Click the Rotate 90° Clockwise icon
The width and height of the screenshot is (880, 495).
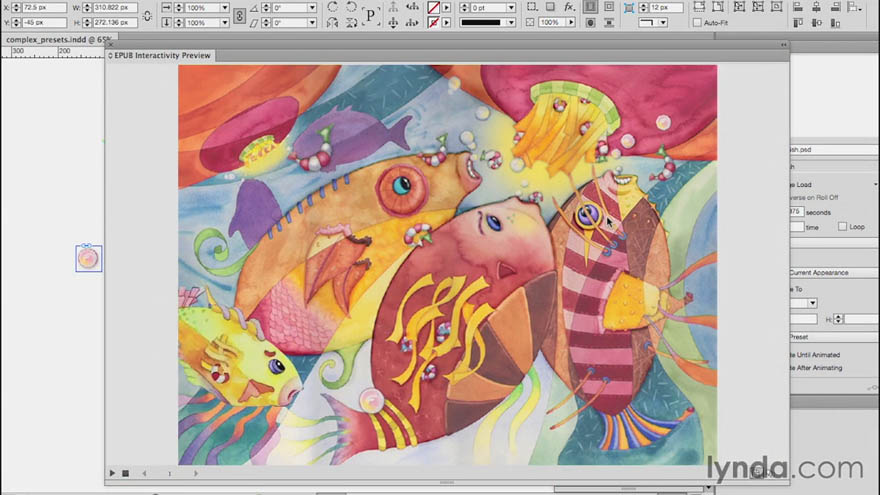click(332, 7)
